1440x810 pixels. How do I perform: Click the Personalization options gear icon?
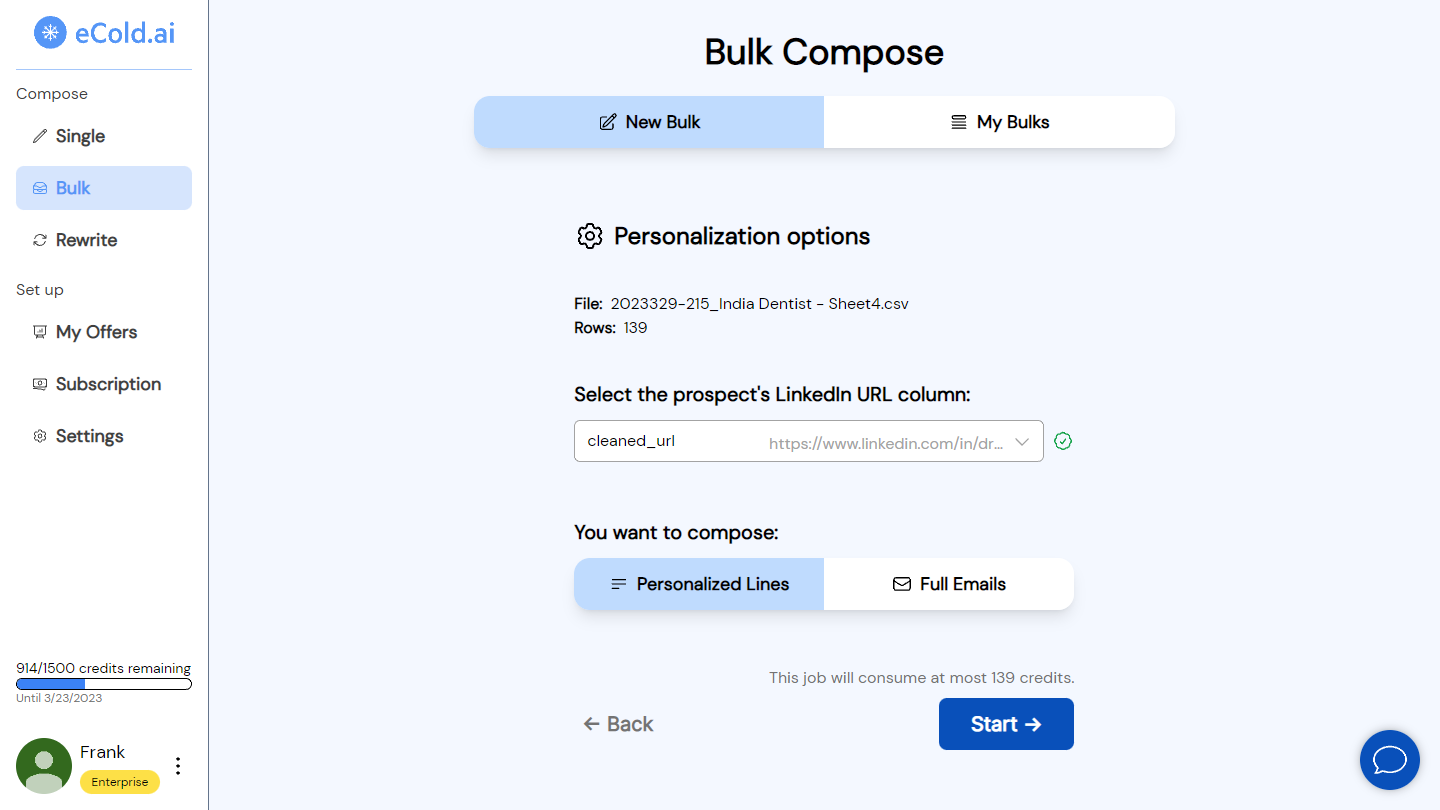coord(590,236)
